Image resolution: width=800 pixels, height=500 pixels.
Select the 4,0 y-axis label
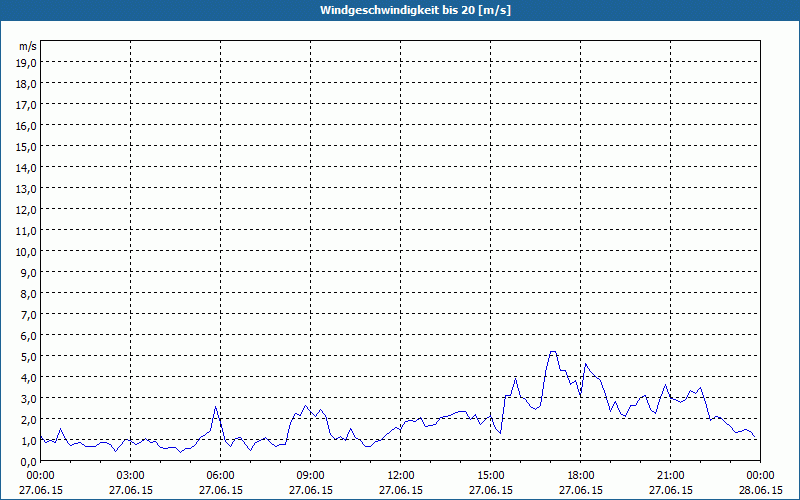pyautogui.click(x=30, y=378)
